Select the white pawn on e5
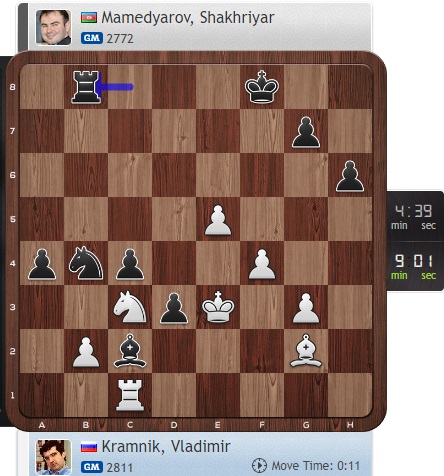The width and height of the screenshot is (444, 476). pyautogui.click(x=218, y=220)
